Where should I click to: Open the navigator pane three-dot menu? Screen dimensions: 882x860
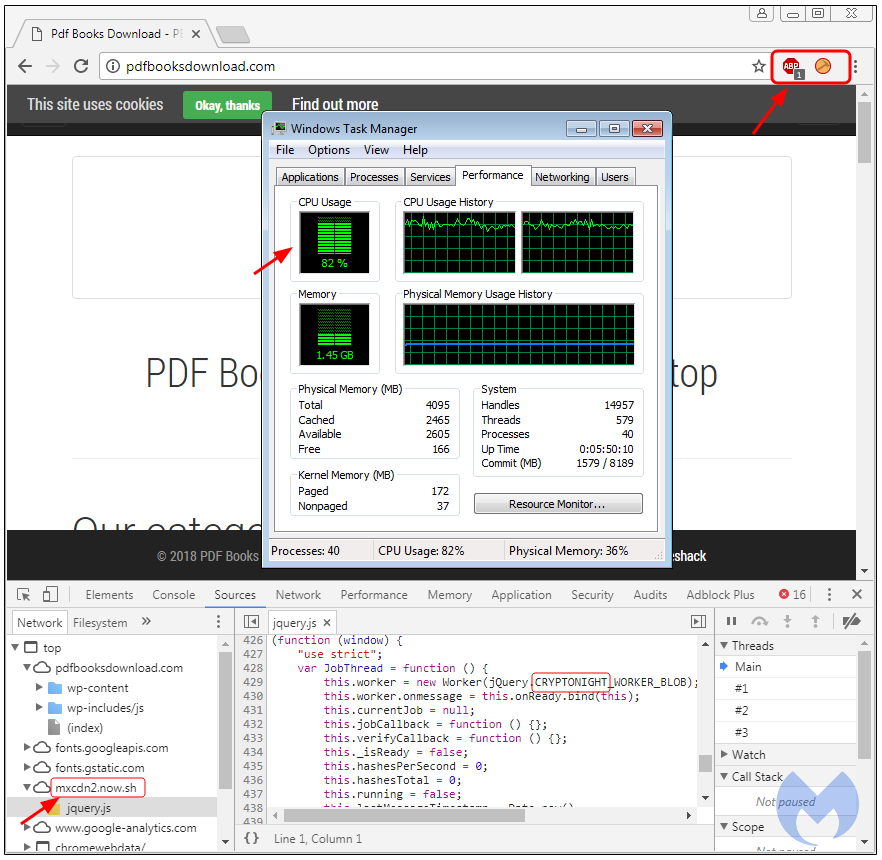tap(218, 622)
